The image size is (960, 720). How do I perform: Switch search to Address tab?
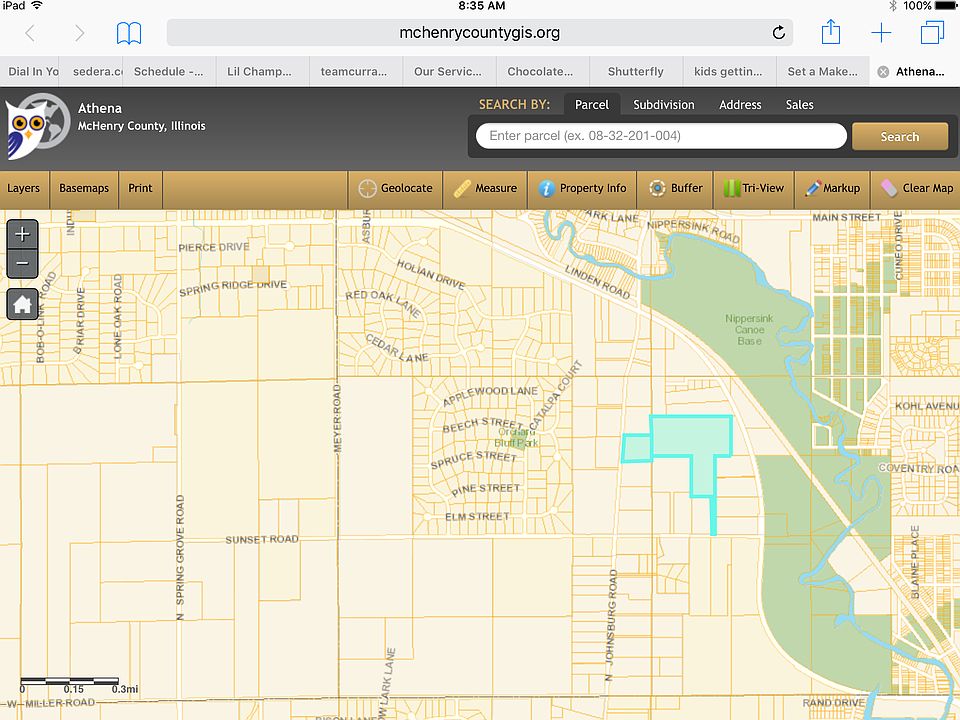(740, 104)
